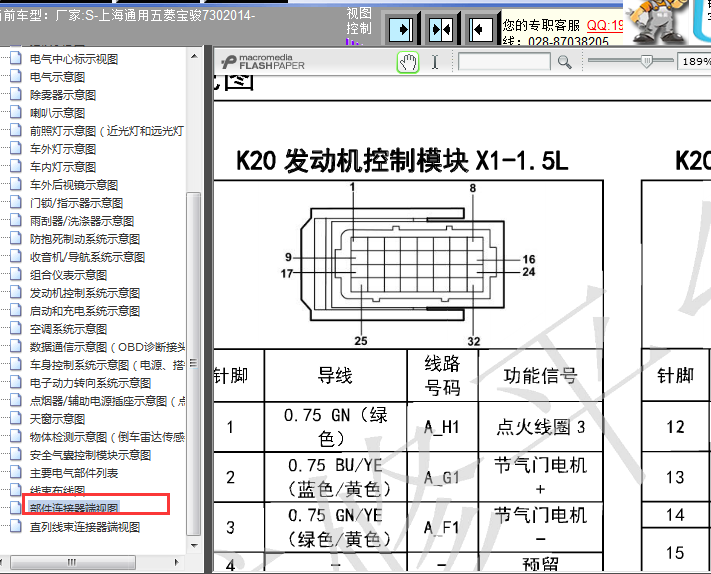The width and height of the screenshot is (711, 574).
Task: Open 防抱死制动系统示意图 document
Action: (85, 239)
